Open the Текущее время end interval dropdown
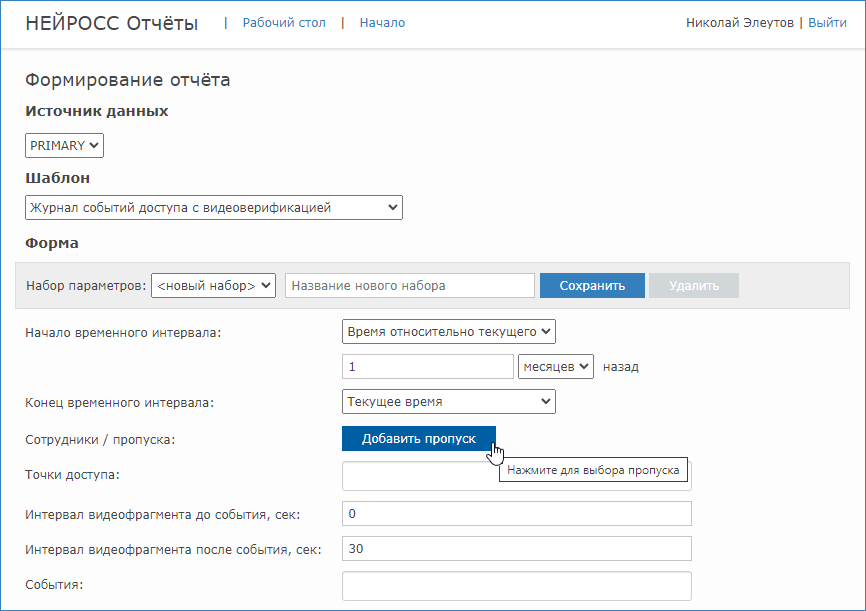This screenshot has width=866, height=611. pyautogui.click(x=448, y=402)
